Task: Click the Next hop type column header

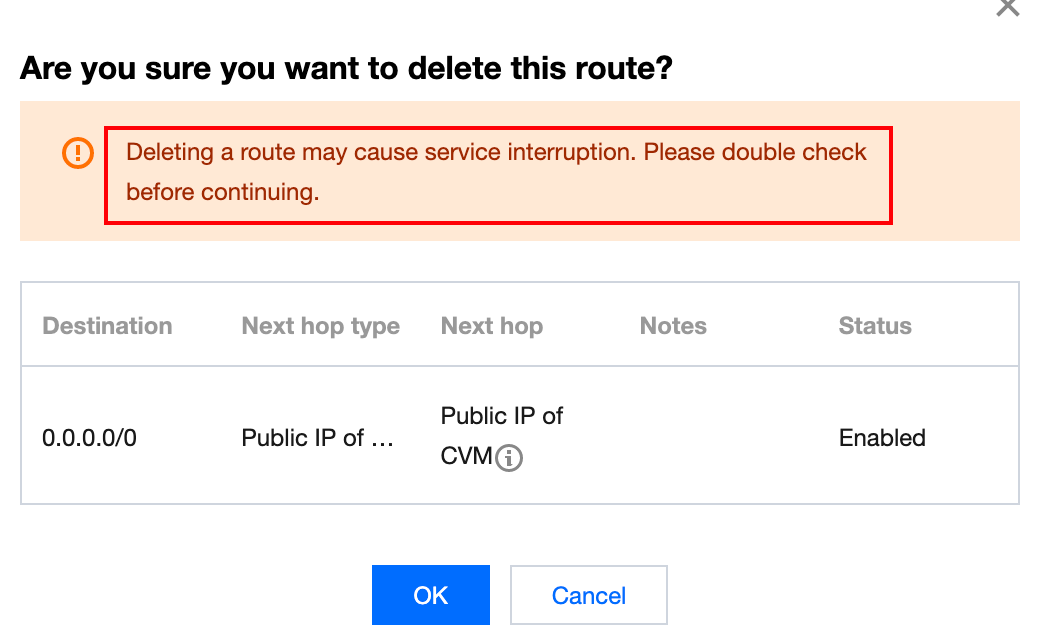Action: click(x=320, y=326)
